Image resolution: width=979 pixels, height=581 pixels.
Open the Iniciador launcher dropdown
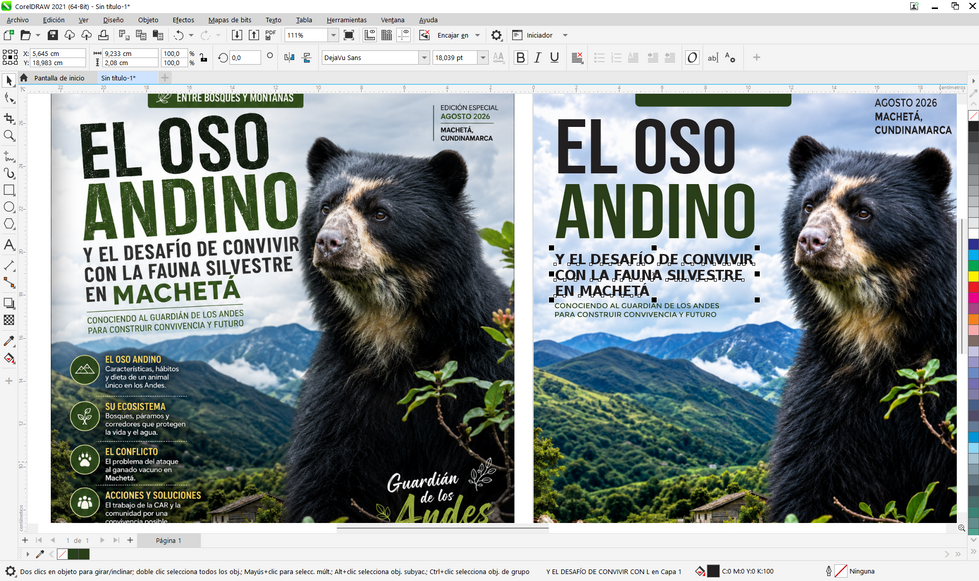click(x=565, y=36)
